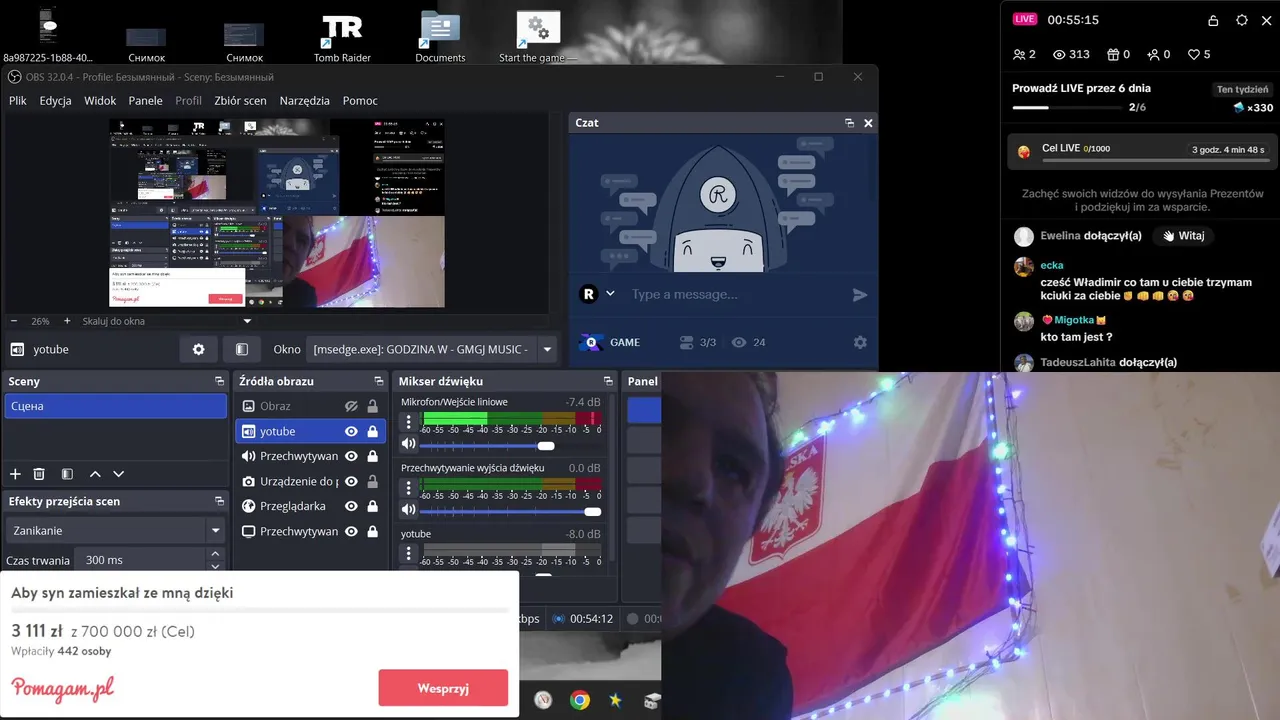Click Witaj greeting button for Ewelina
This screenshot has width=1280, height=720.
click(1183, 236)
